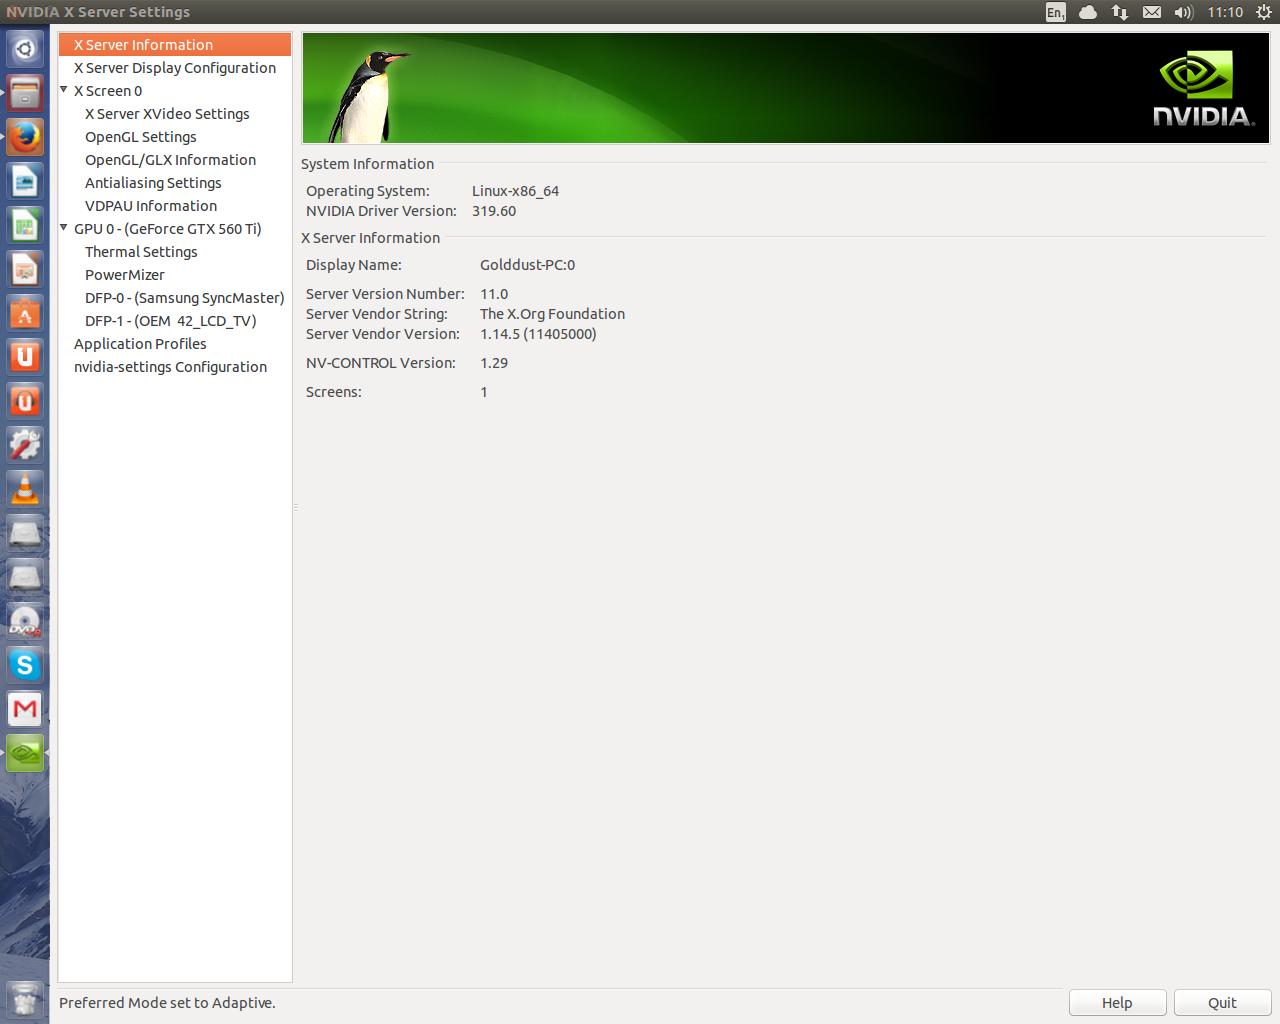Open Ubuntu One Music headphones icon
The height and width of the screenshot is (1024, 1280).
pyautogui.click(x=25, y=402)
